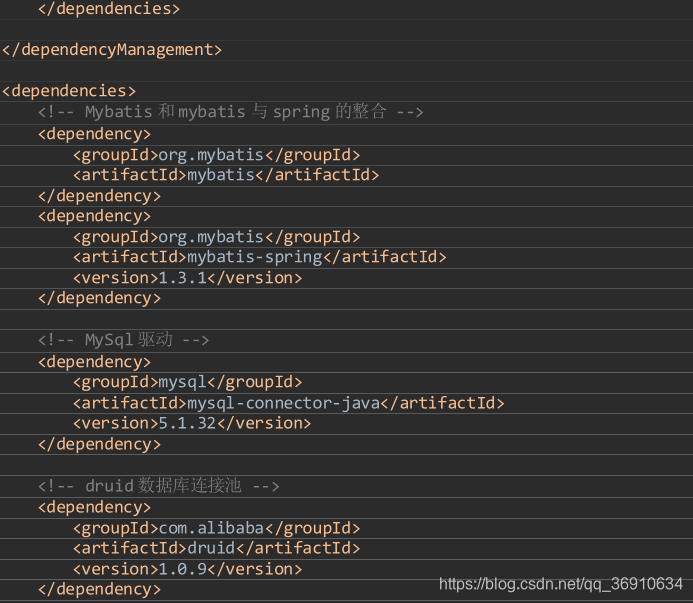Select the <artifactId>mybatis</artifactId> line
The height and width of the screenshot is (603, 693).
[x=226, y=175]
